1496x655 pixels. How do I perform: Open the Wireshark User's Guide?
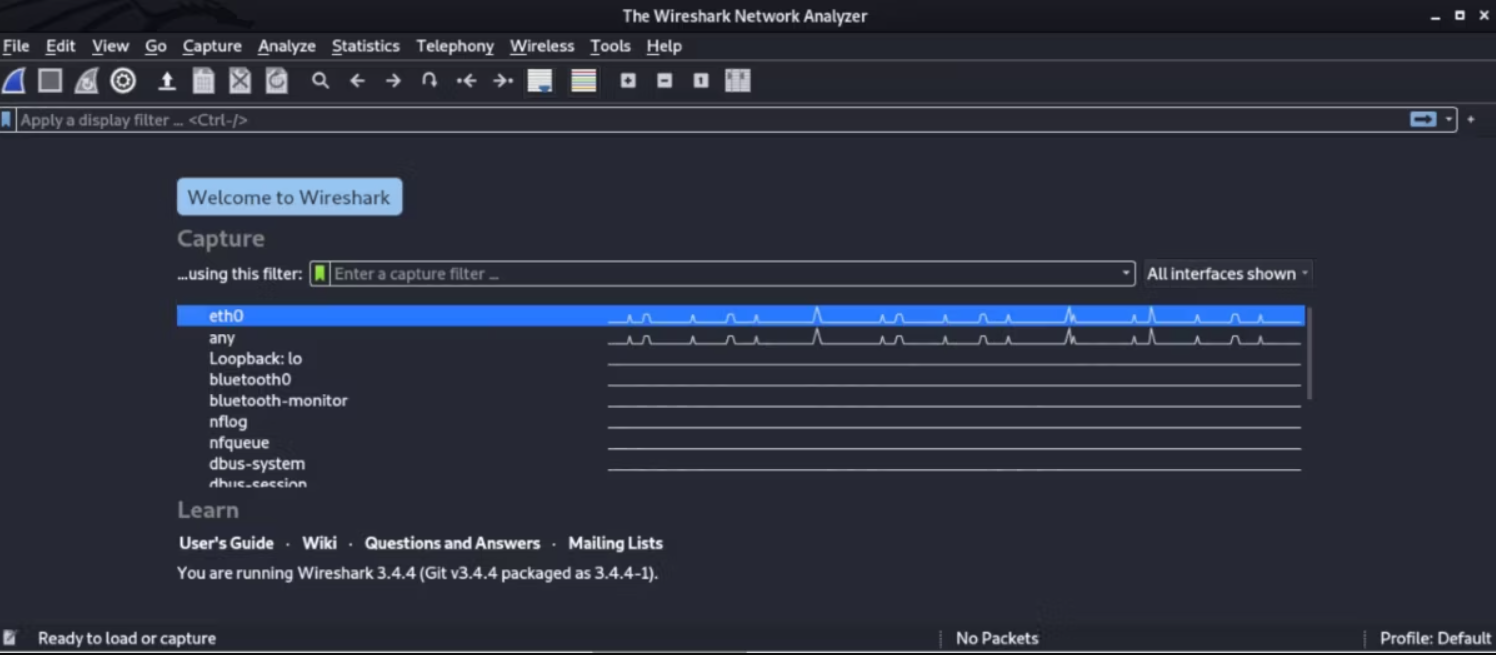point(226,543)
